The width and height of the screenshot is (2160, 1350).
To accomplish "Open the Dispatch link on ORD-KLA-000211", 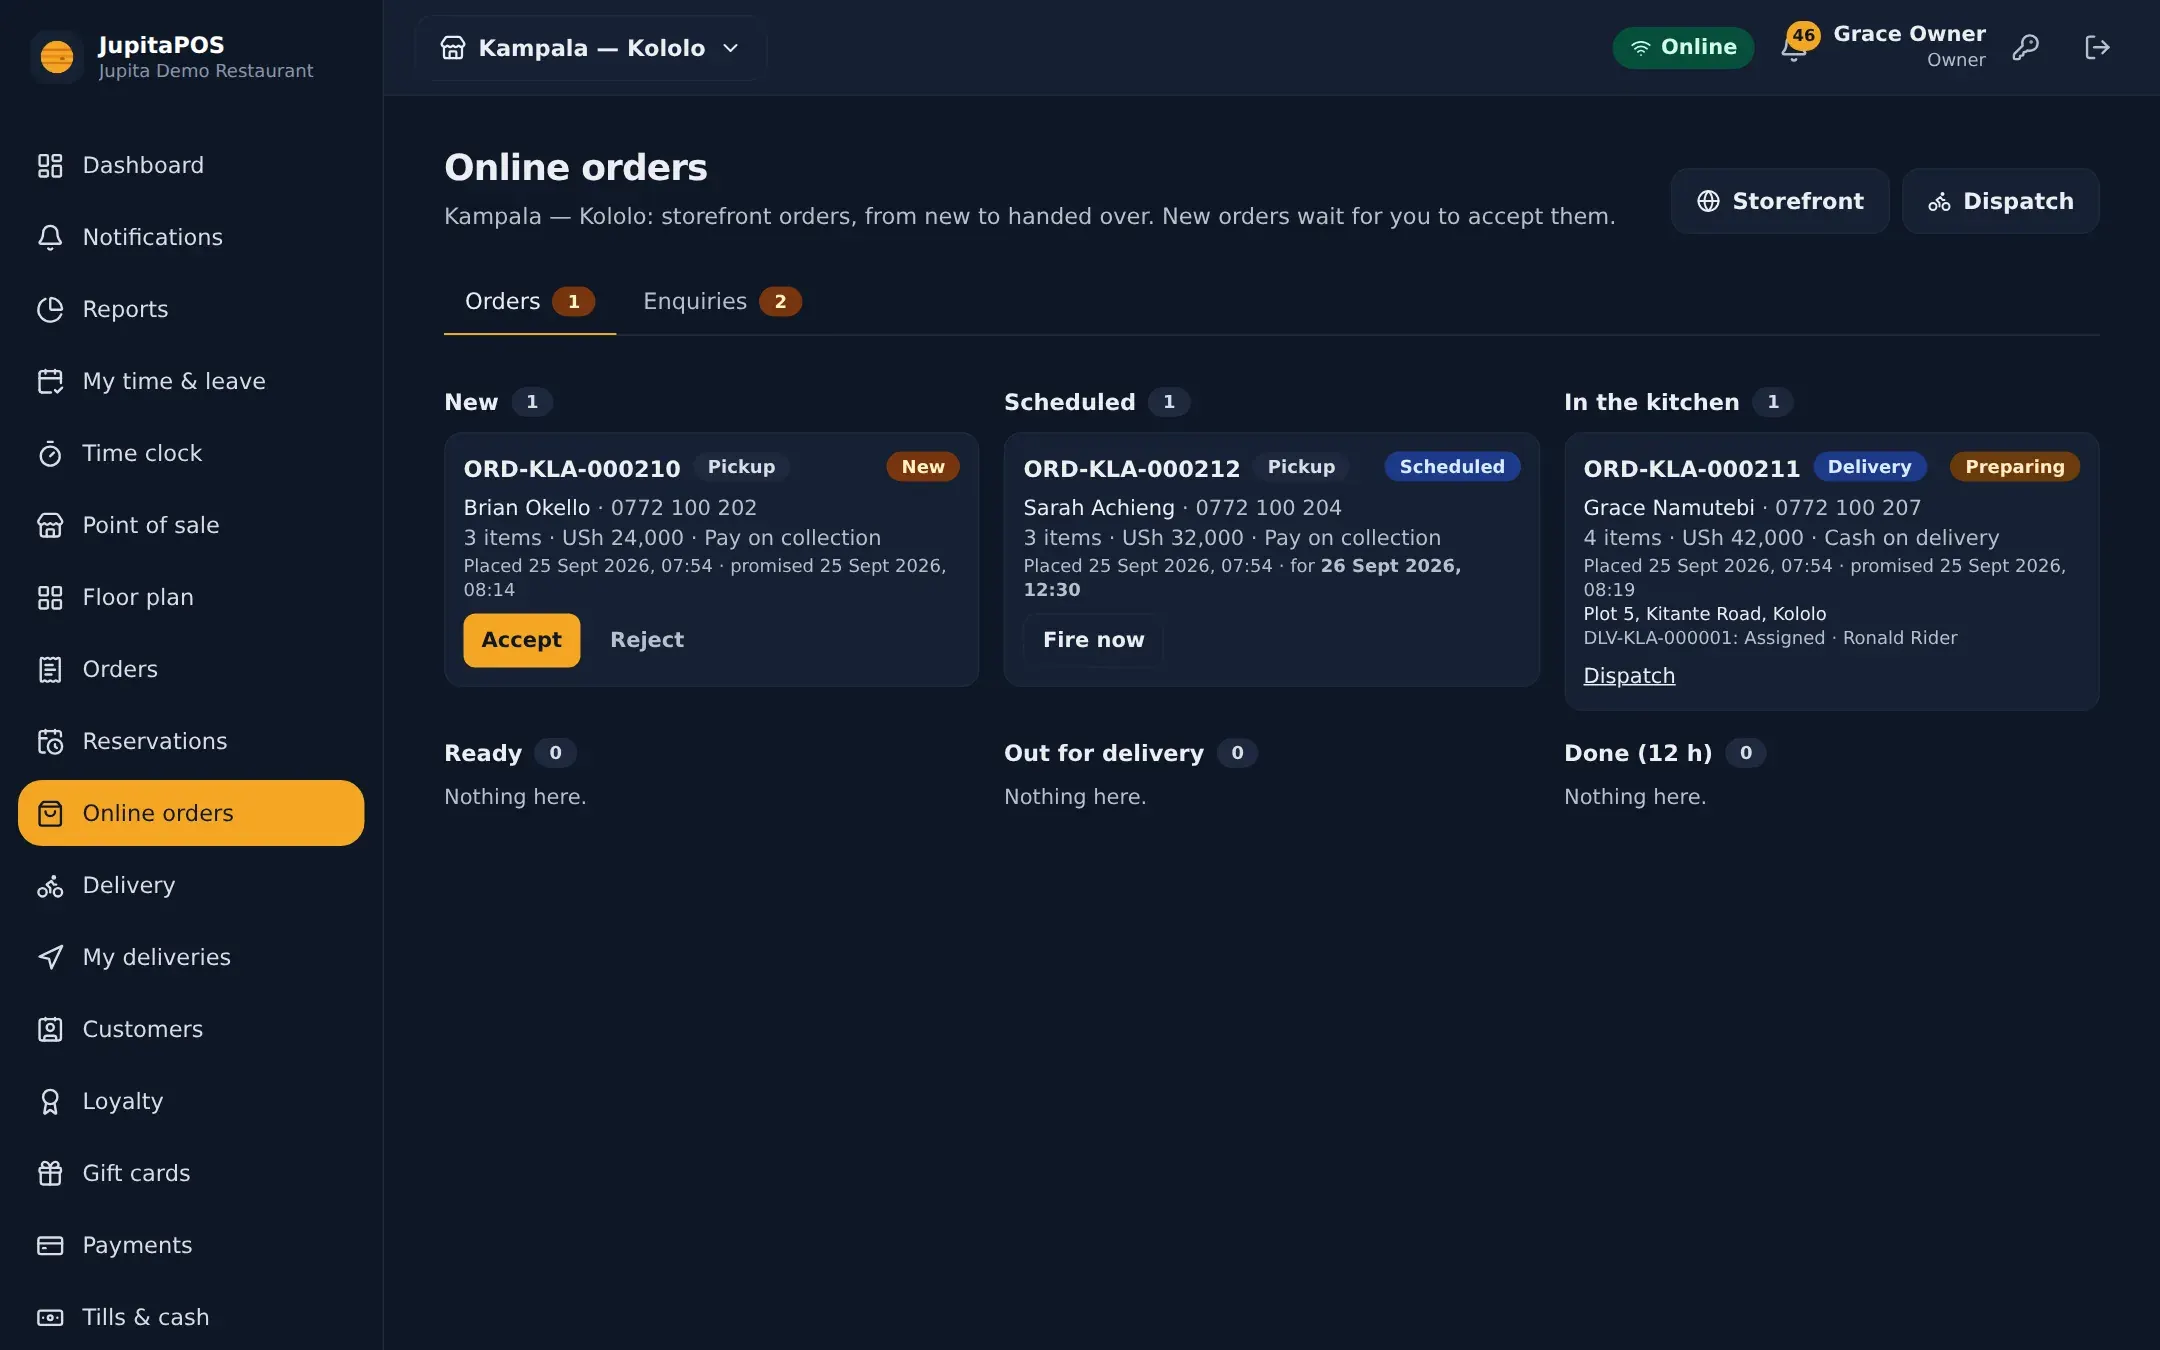I will (x=1629, y=676).
